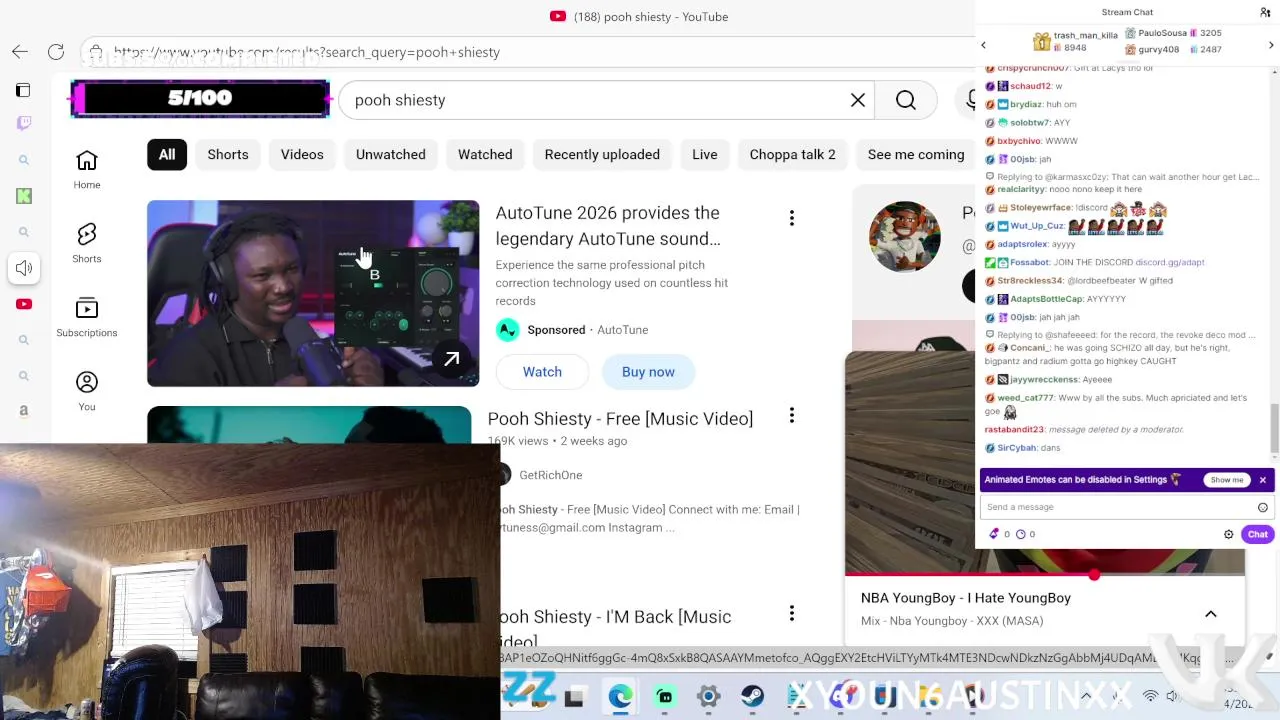Open Shorts in the YouTube sidebar
The height and width of the screenshot is (720, 1280).
point(87,243)
